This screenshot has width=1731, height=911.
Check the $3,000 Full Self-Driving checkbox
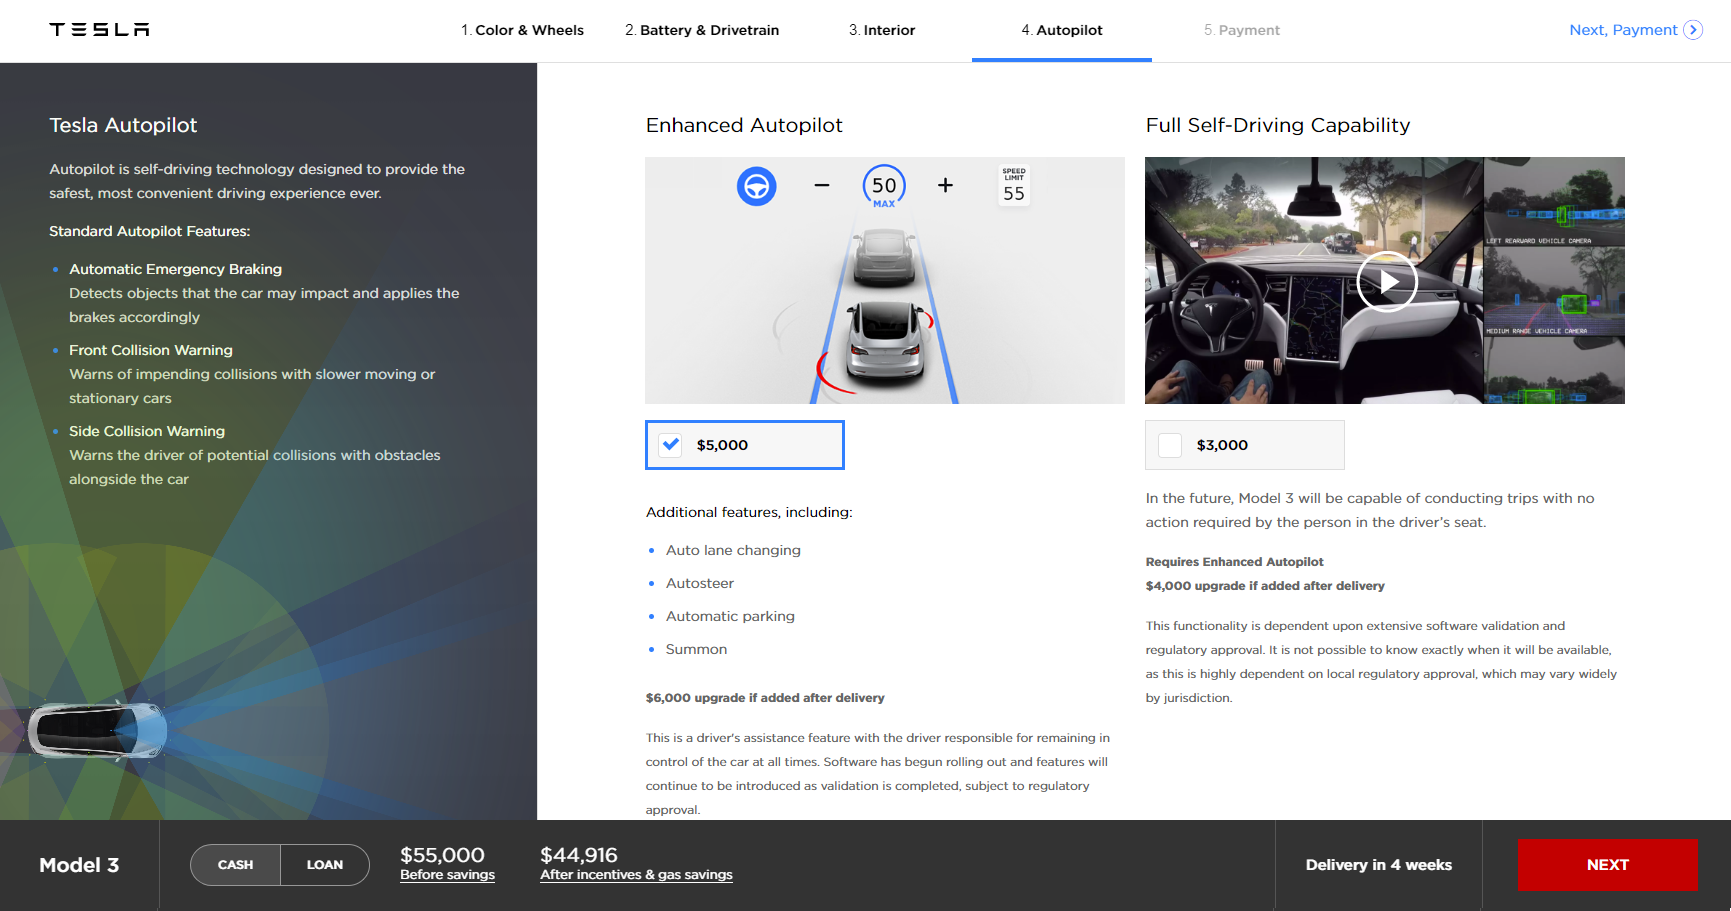(x=1170, y=445)
